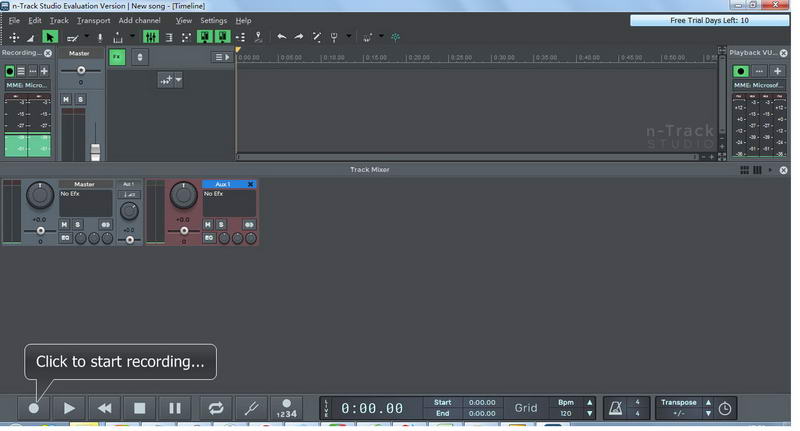Start recording with the record button

34,408
